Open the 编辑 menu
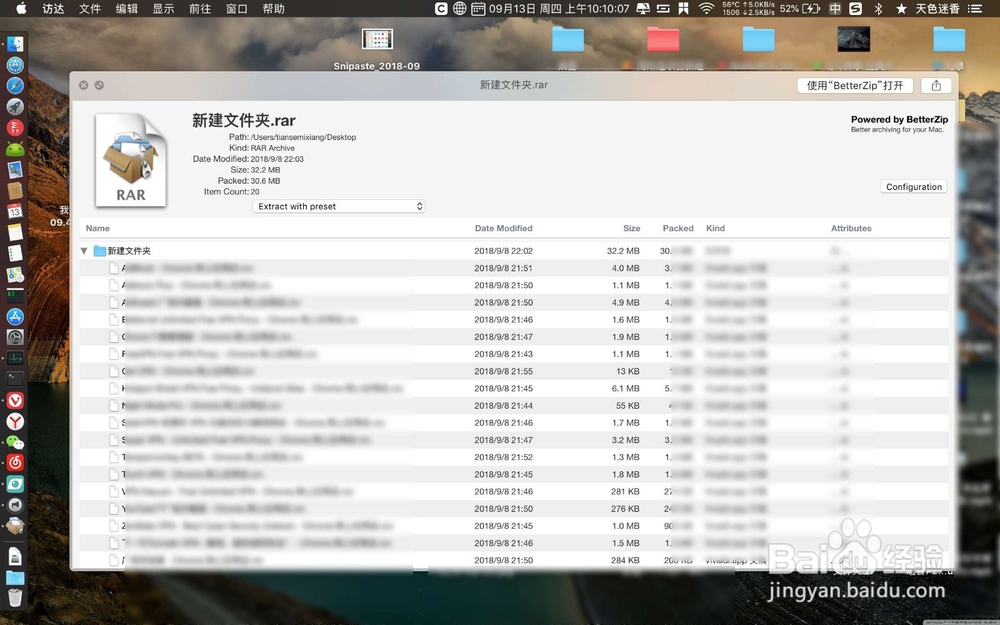1000x625 pixels. [x=127, y=8]
